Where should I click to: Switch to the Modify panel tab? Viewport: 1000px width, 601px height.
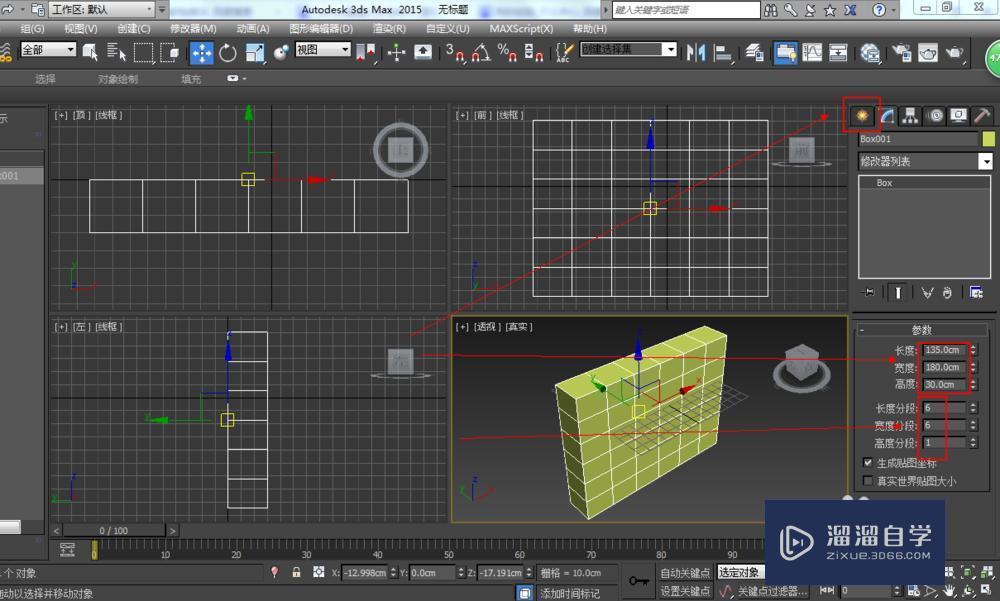point(887,115)
